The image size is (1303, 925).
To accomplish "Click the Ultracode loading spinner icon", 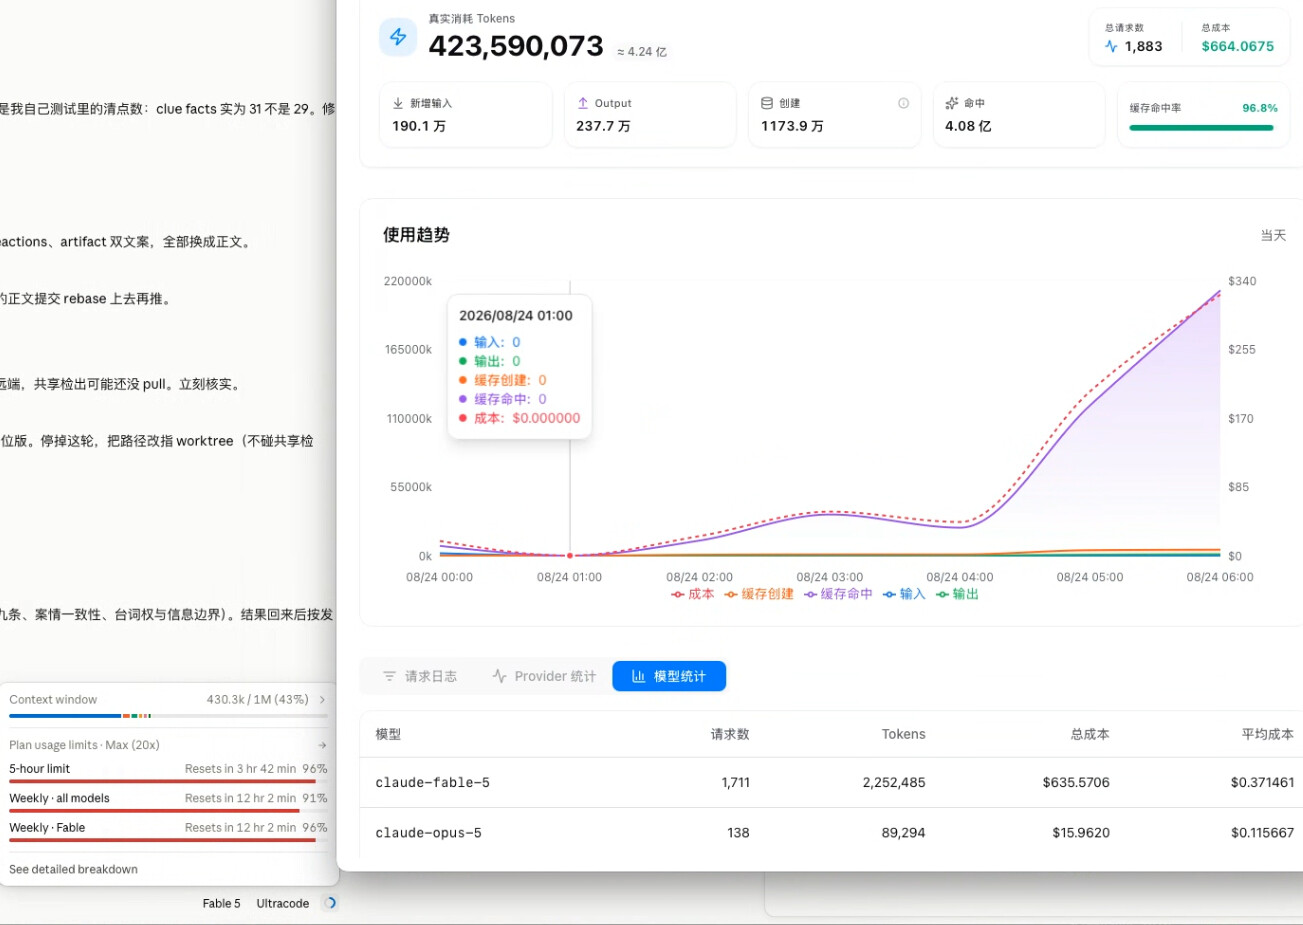I will (330, 903).
